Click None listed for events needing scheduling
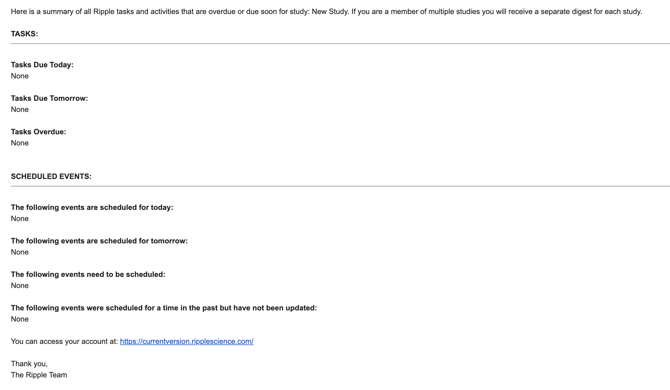670x390 pixels. [x=20, y=285]
